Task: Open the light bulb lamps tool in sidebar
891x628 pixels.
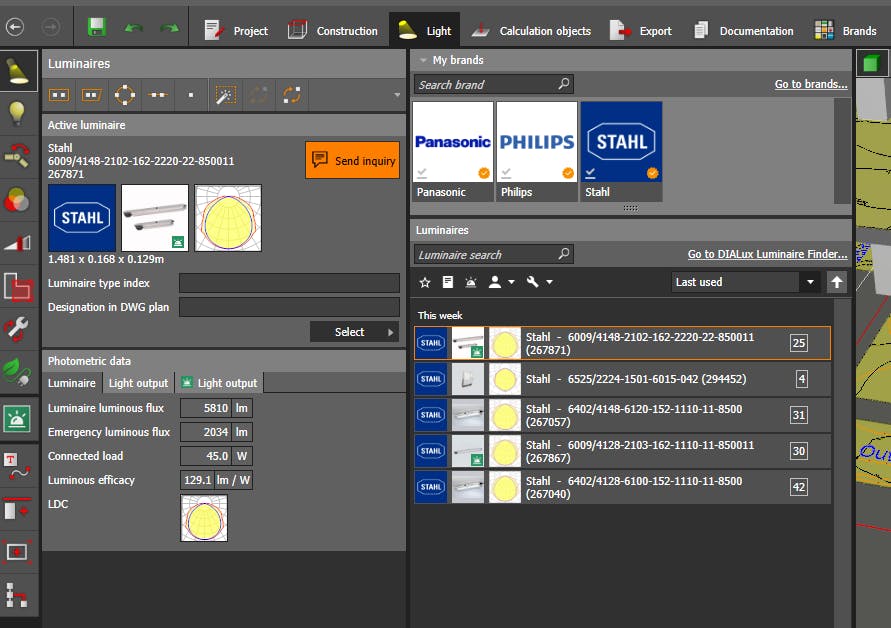Action: (17, 112)
